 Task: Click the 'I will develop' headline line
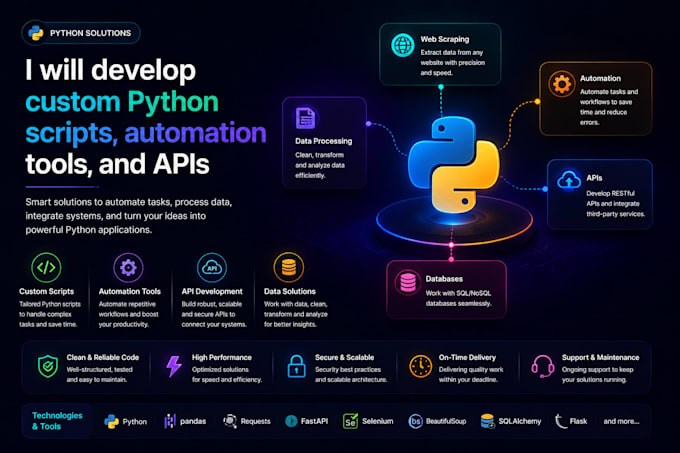tap(111, 70)
